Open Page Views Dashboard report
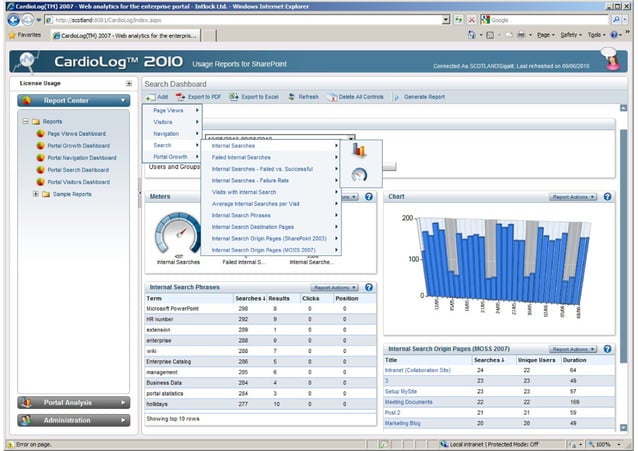The image size is (638, 451). 76,134
